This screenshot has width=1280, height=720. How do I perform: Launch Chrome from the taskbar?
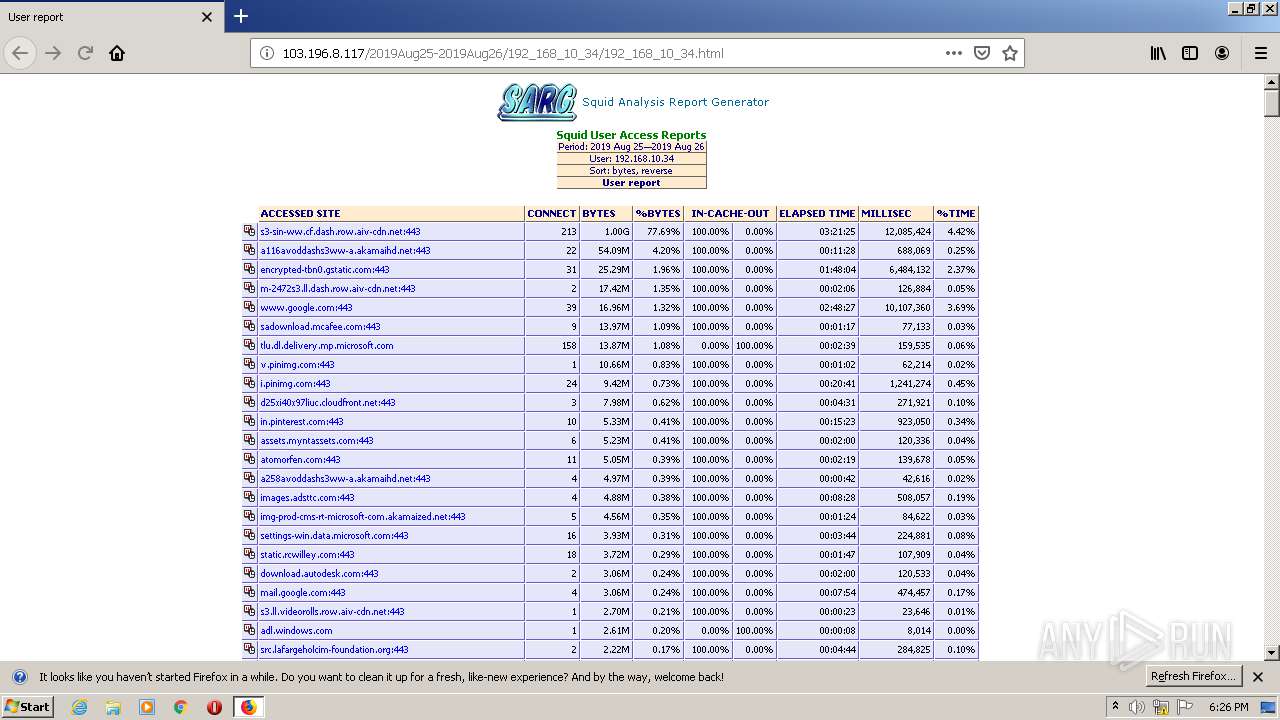click(181, 707)
